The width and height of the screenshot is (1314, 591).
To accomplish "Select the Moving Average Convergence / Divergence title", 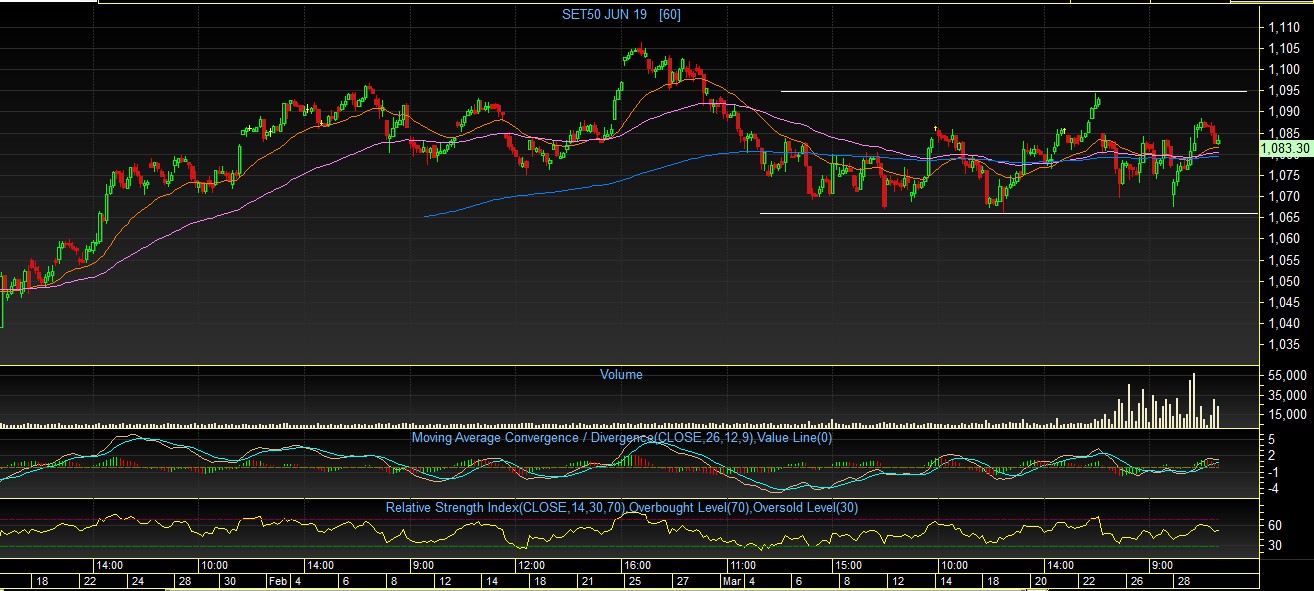I will coord(621,437).
